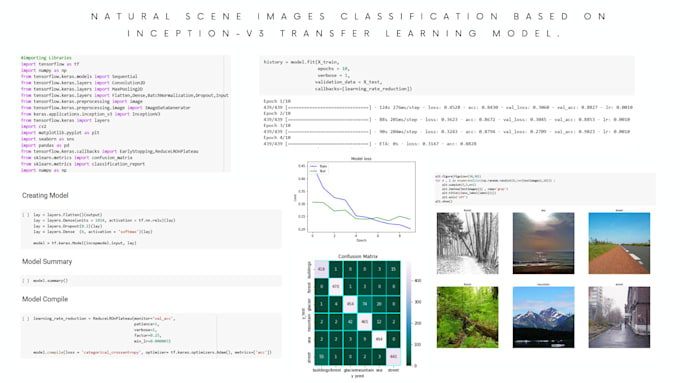Click the mountain-mountain diagonal matrix cell
This screenshot has height=383, width=680.
pos(364,321)
